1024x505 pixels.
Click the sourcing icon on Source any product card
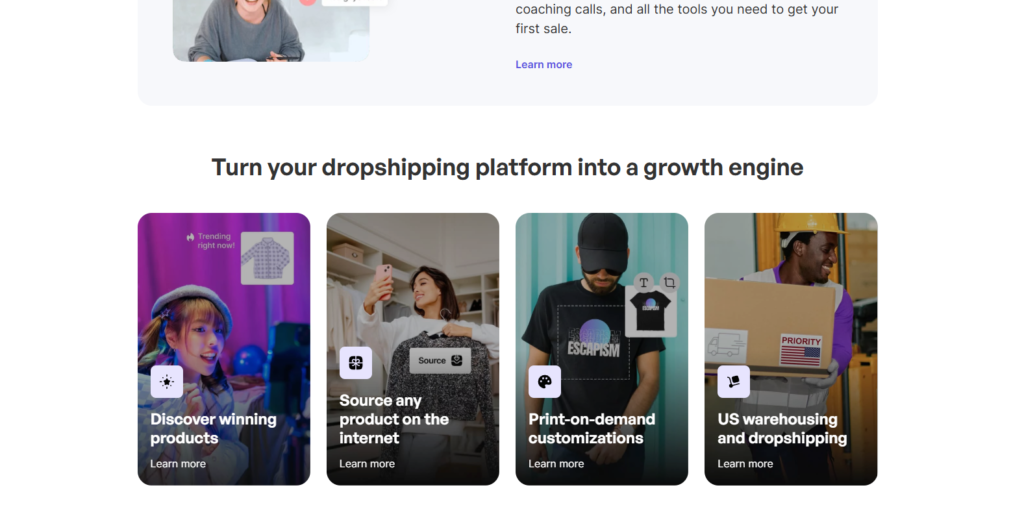pos(355,363)
